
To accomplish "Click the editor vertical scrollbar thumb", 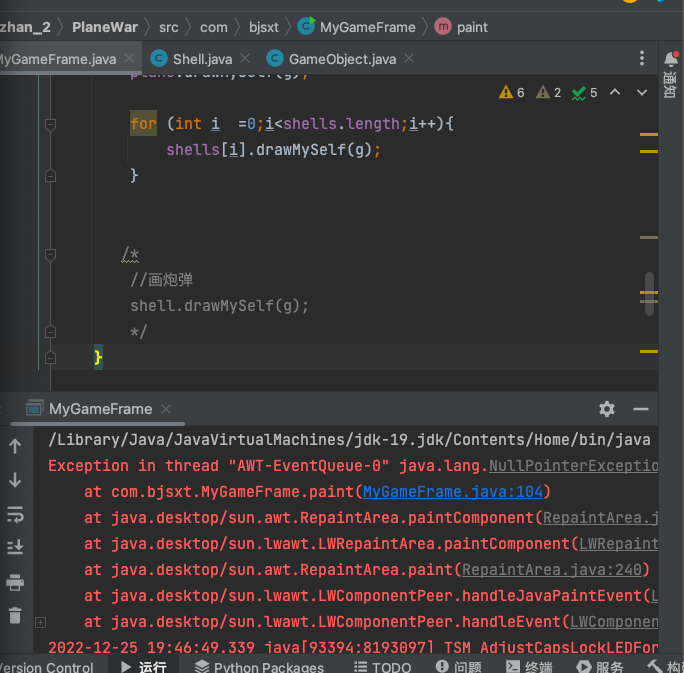I will pyautogui.click(x=649, y=294).
